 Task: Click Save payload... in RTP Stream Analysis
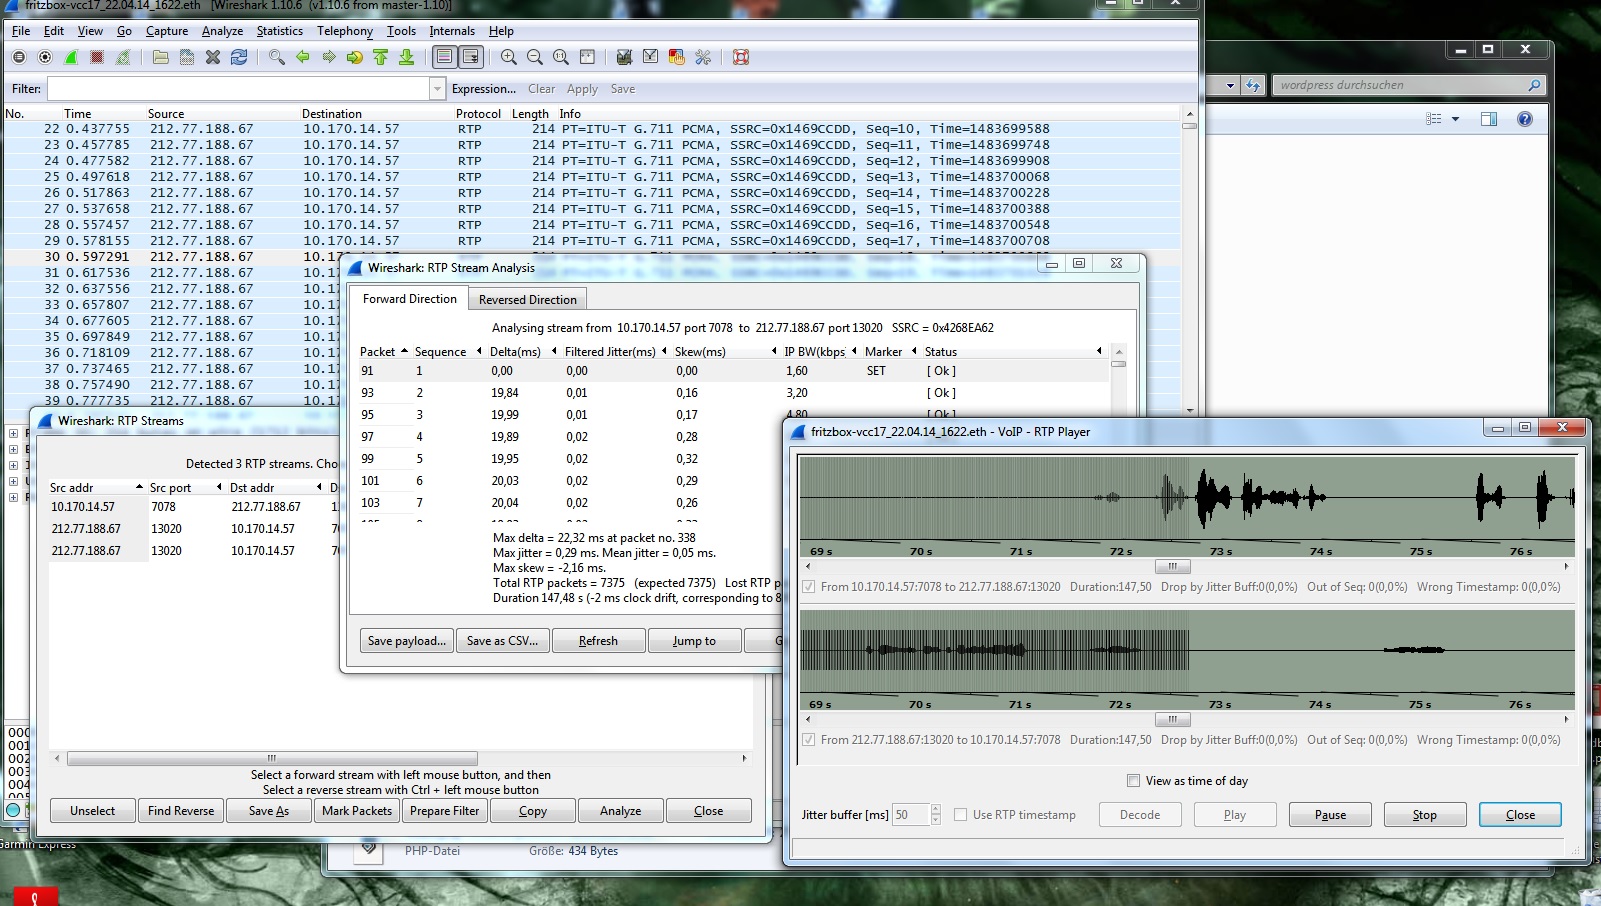pos(407,641)
